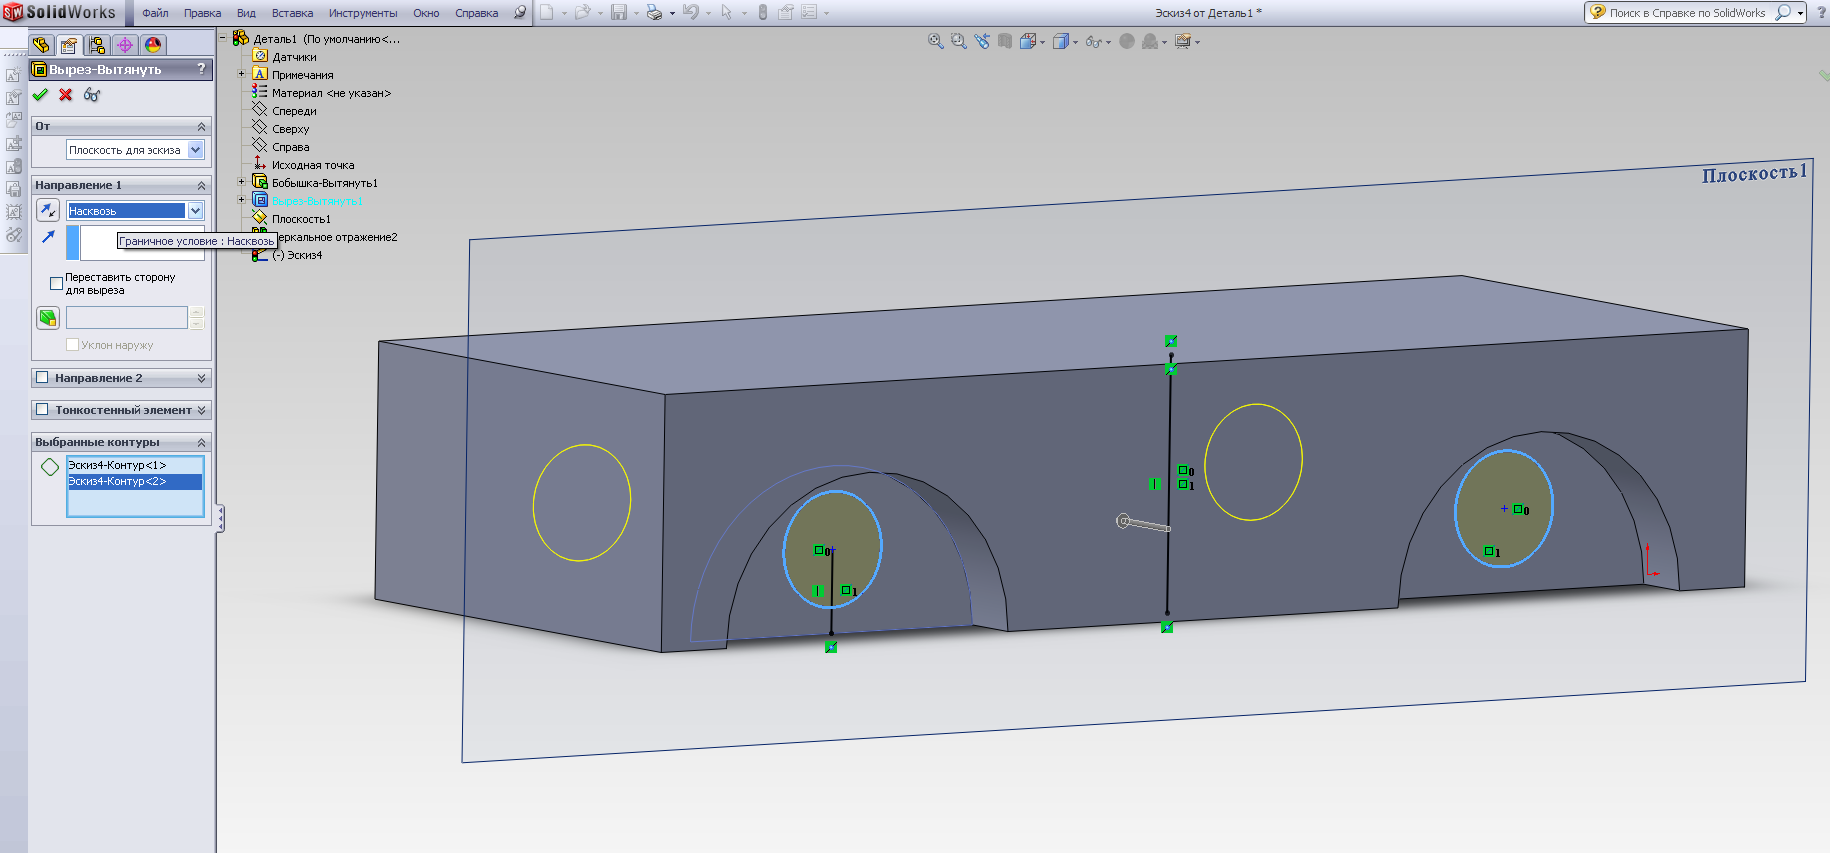1830x853 pixels.
Task: Cancel the cut with the red X
Action: tap(66, 95)
